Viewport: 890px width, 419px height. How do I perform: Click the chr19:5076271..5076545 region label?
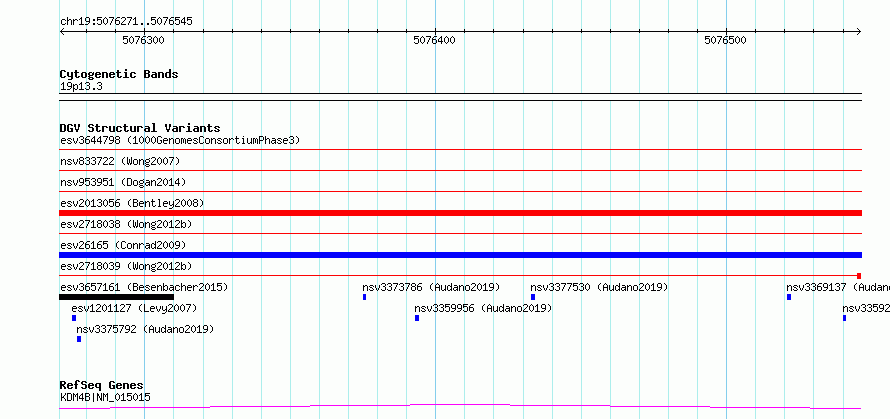(127, 22)
